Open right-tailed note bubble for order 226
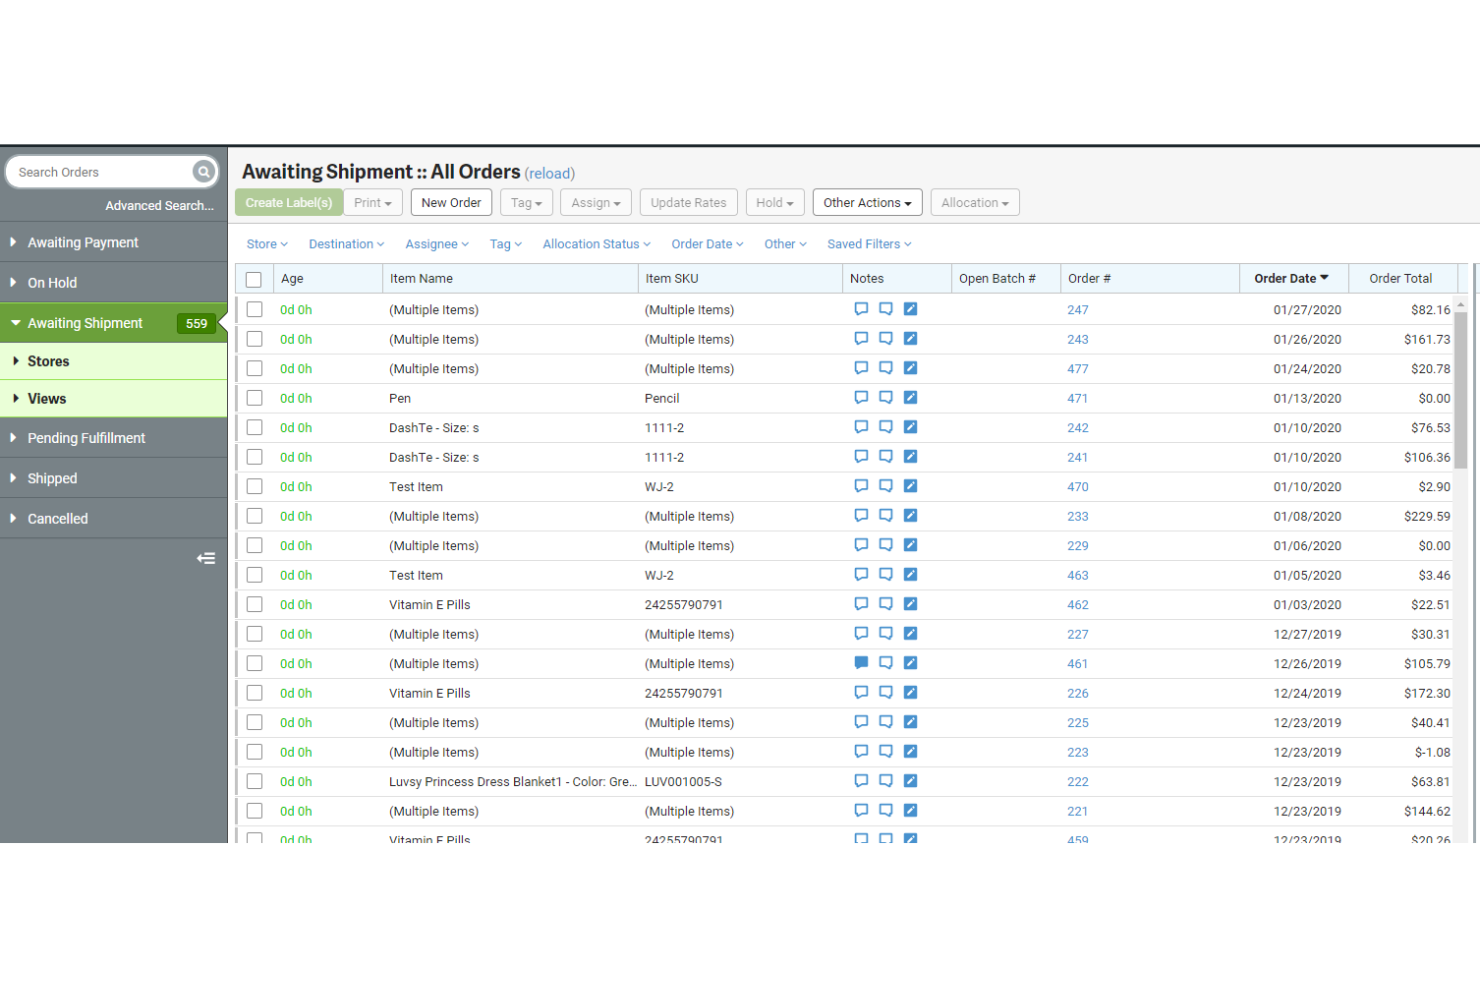1480x987 pixels. point(886,693)
